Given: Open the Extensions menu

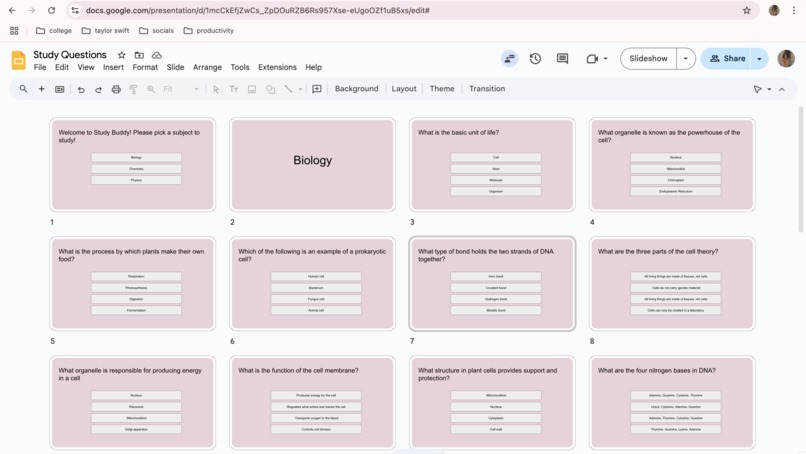Looking at the screenshot, I should [x=277, y=67].
